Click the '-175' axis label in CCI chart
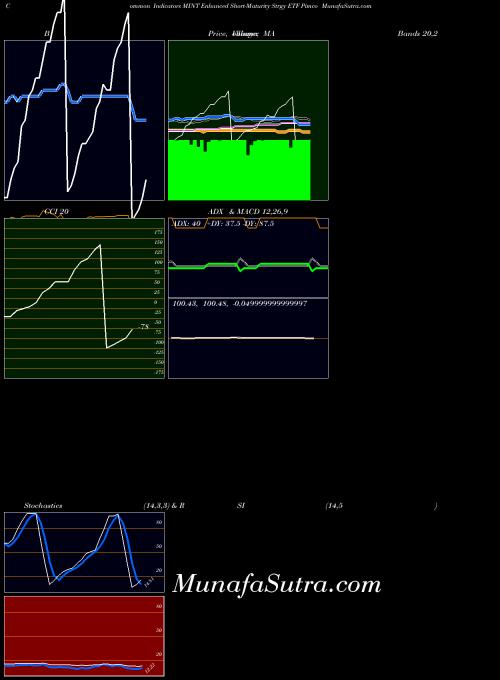500x680 pixels. tap(159, 372)
